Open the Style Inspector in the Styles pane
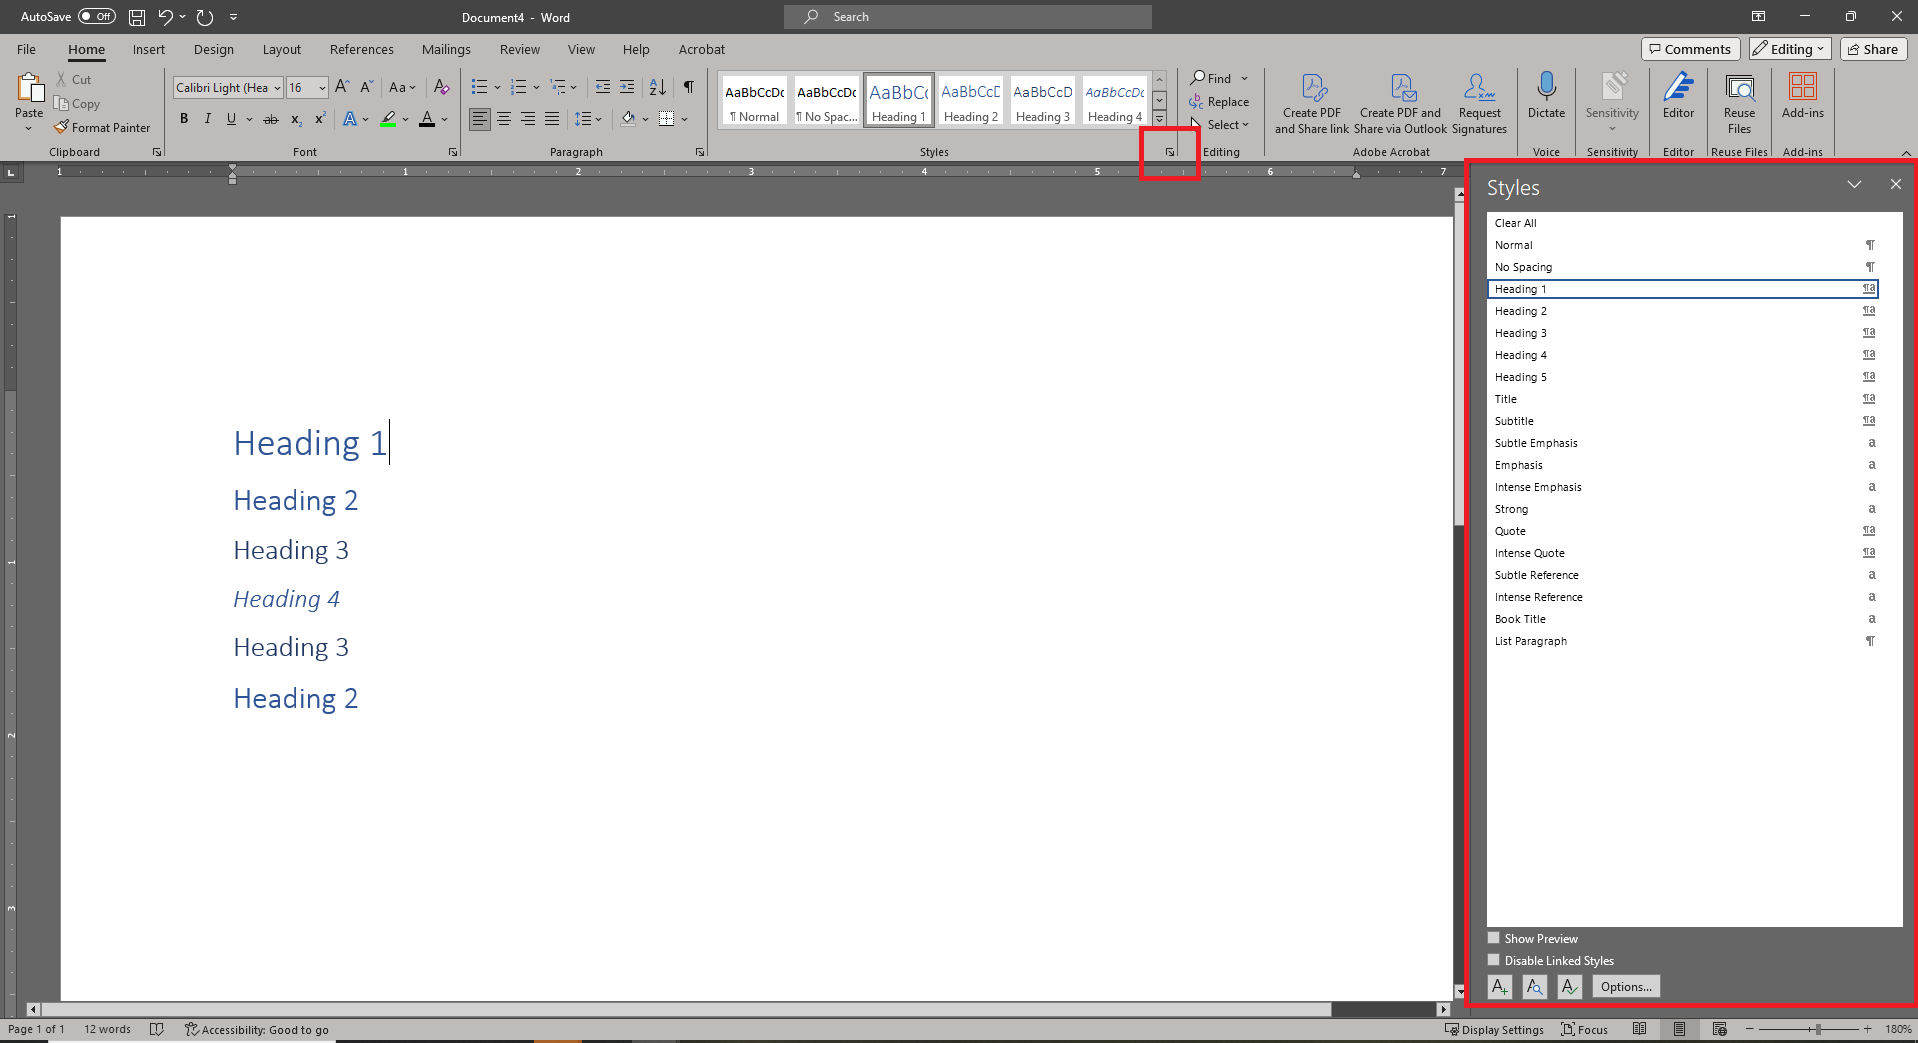This screenshot has width=1918, height=1043. point(1534,987)
